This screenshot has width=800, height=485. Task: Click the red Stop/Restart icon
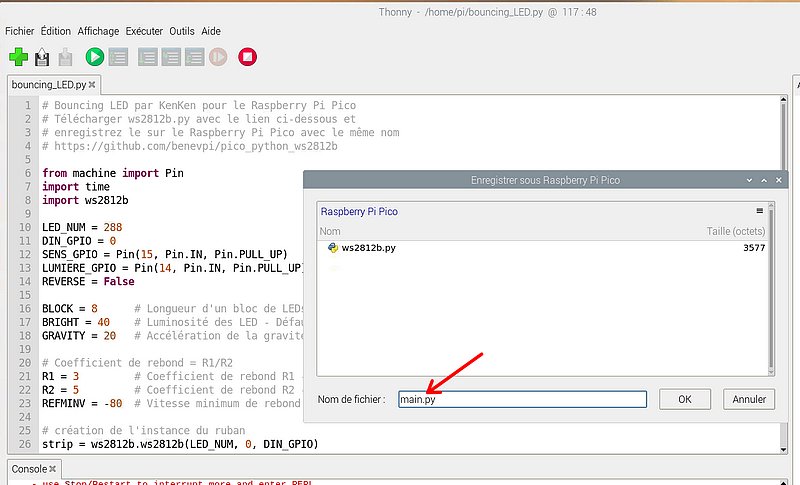pos(247,57)
